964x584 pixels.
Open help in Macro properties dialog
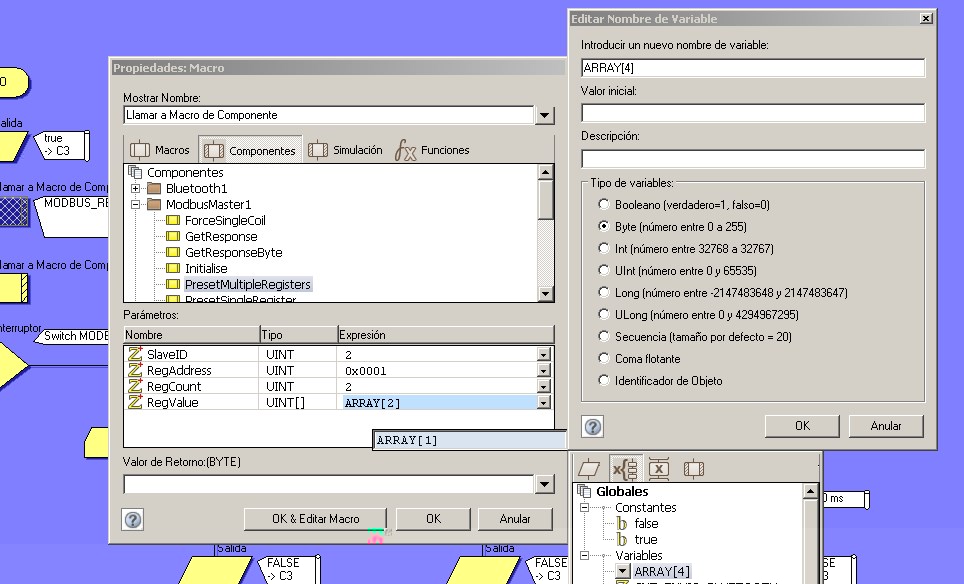(x=133, y=519)
